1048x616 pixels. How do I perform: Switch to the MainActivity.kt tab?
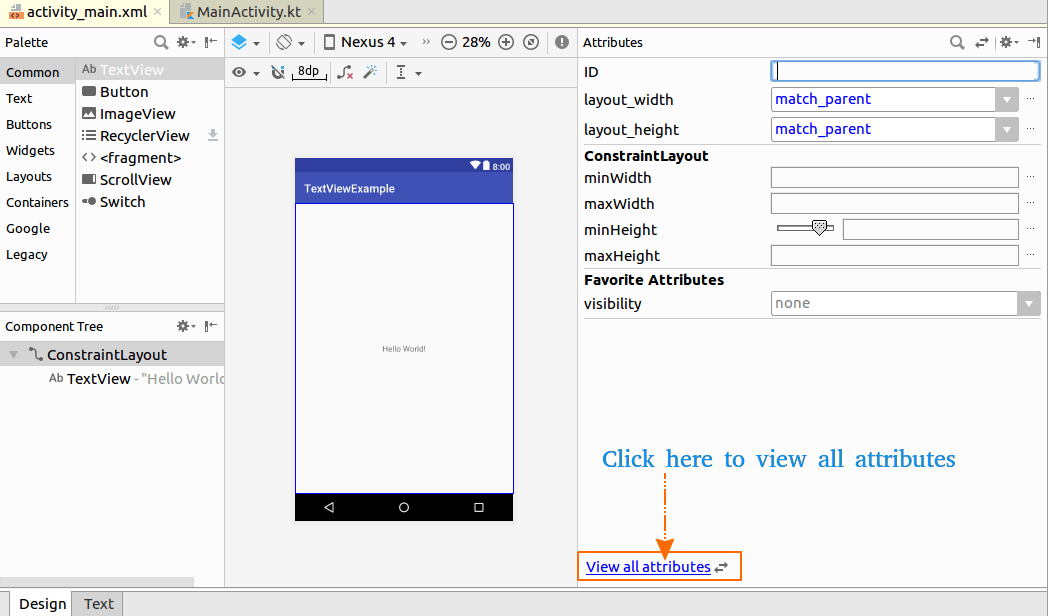pyautogui.click(x=248, y=12)
